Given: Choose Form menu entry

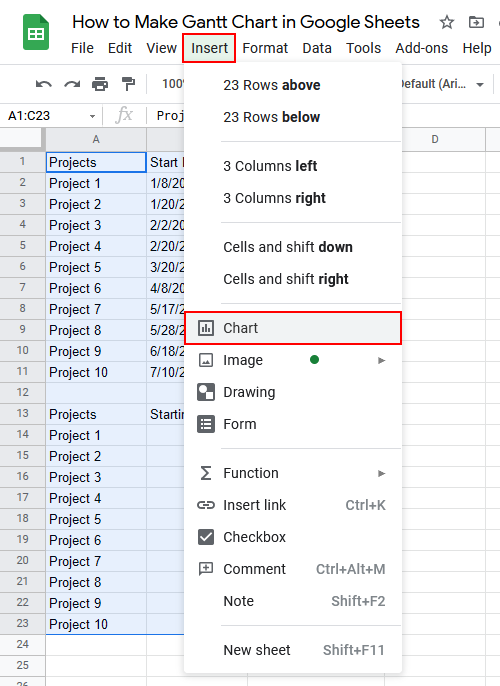Looking at the screenshot, I should pyautogui.click(x=293, y=424).
